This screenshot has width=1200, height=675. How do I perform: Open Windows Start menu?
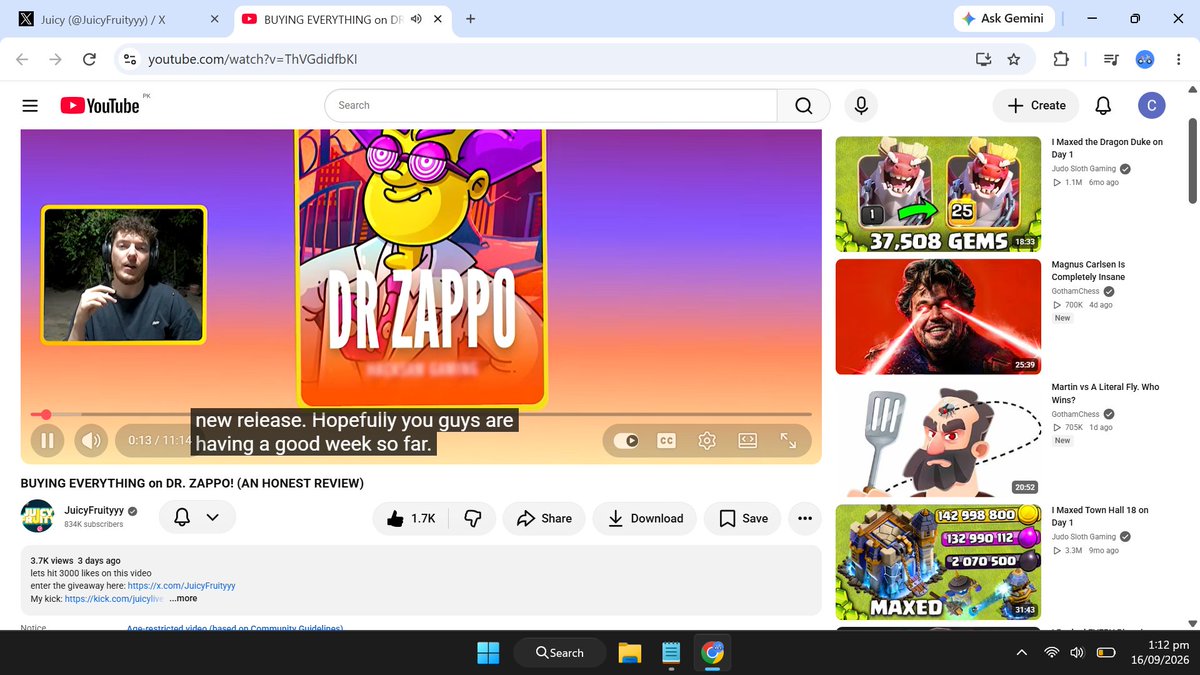(489, 653)
